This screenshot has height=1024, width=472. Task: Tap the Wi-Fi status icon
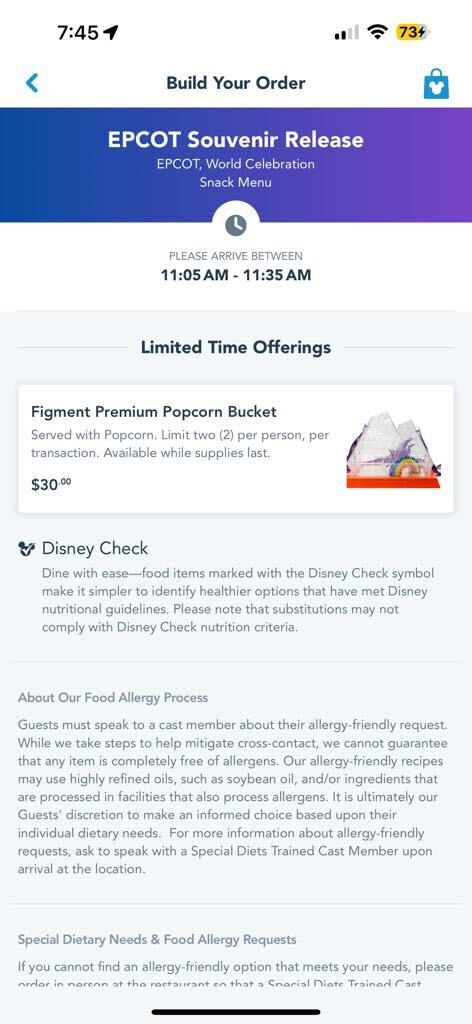pyautogui.click(x=377, y=31)
